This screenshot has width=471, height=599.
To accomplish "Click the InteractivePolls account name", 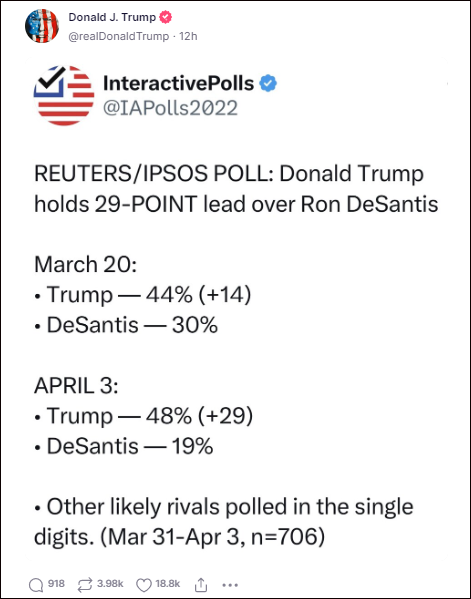I will click(178, 83).
